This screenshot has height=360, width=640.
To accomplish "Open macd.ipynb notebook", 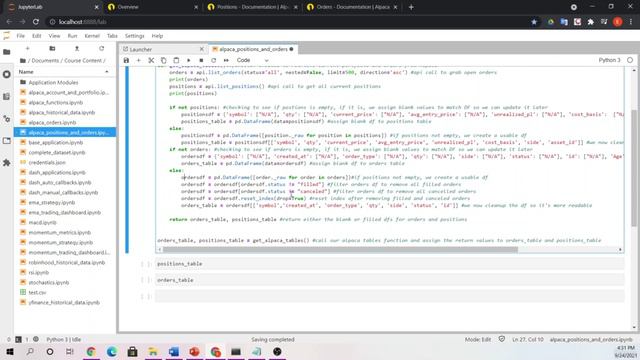I will coord(42,222).
